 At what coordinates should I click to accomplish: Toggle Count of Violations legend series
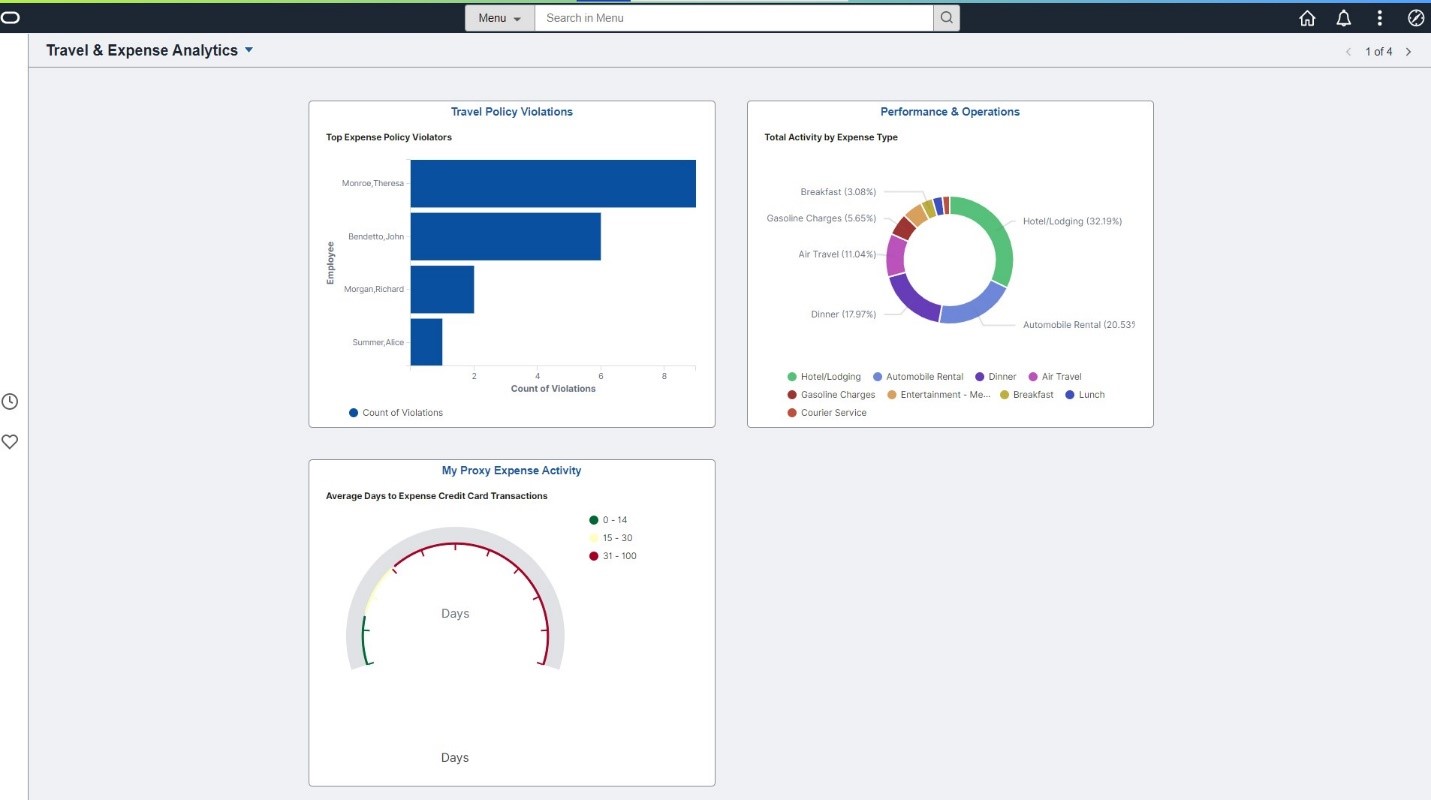pyautogui.click(x=396, y=413)
